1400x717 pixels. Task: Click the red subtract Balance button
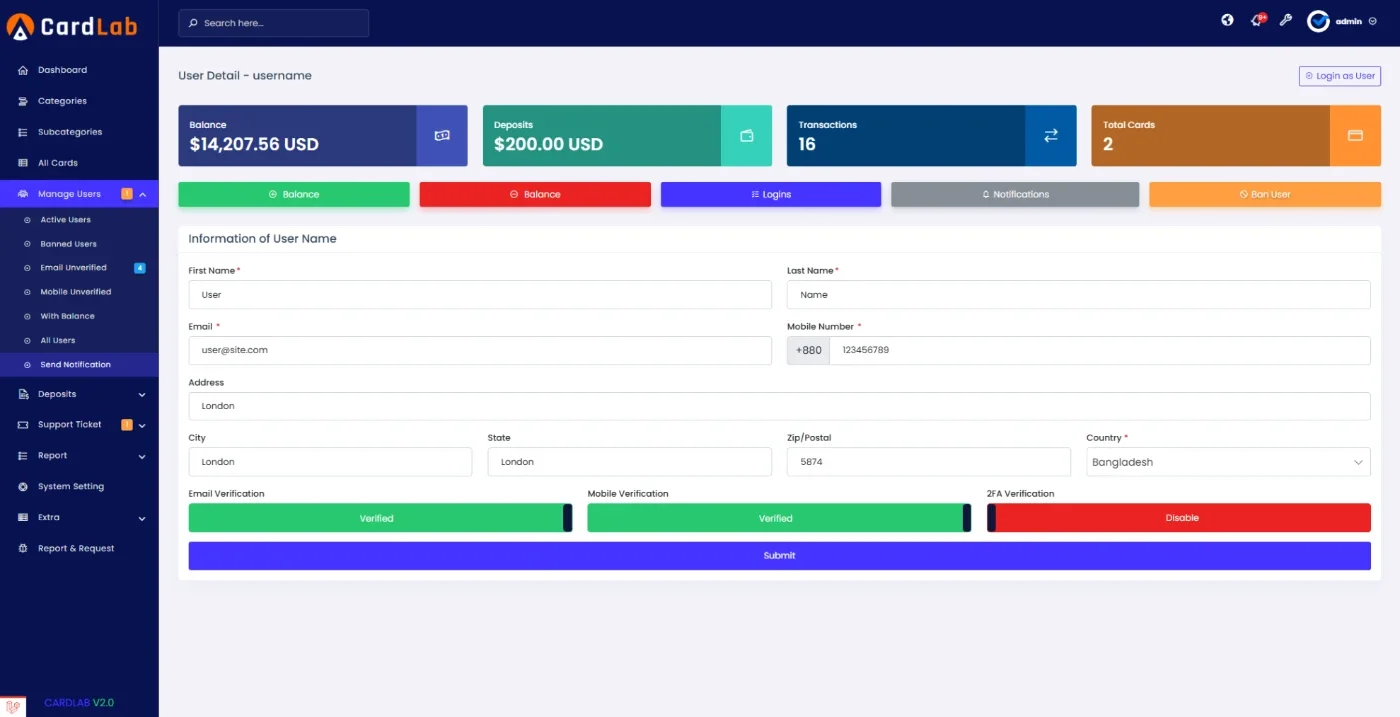[x=535, y=194]
